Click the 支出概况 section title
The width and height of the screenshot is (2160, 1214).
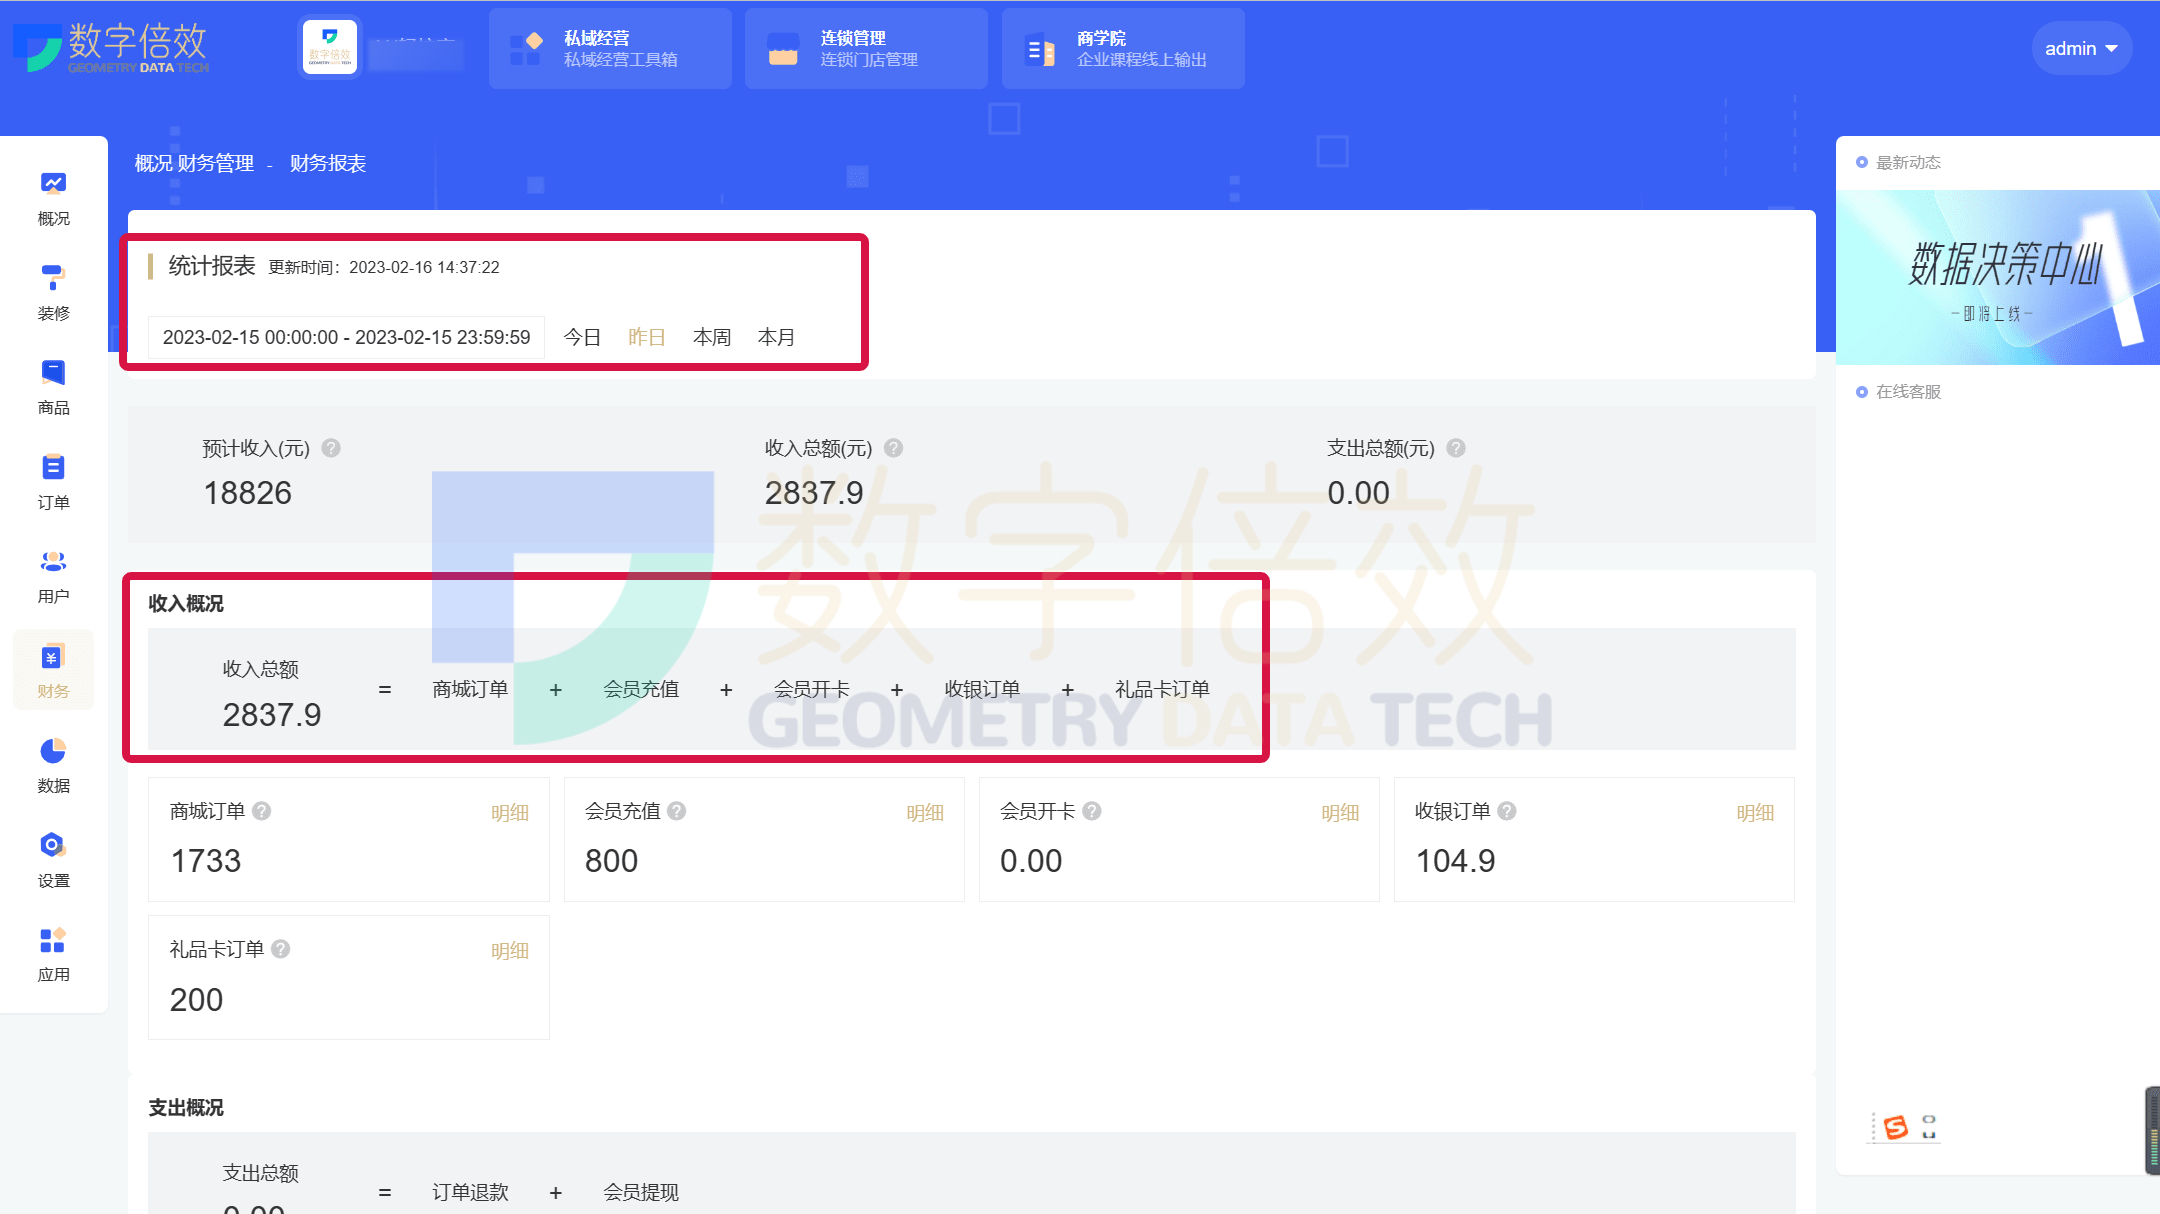point(186,1107)
